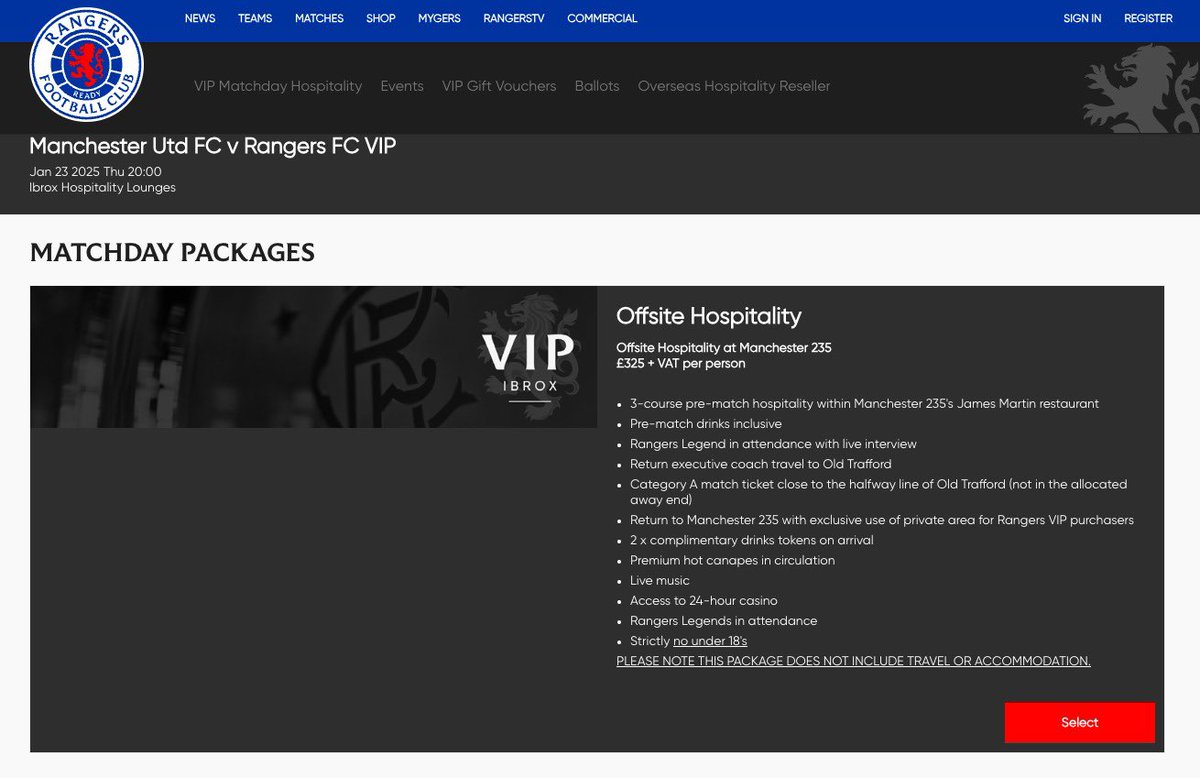This screenshot has width=1200, height=778.
Task: Click the '3-course pre-match hospitality' bullet
Action: (864, 404)
